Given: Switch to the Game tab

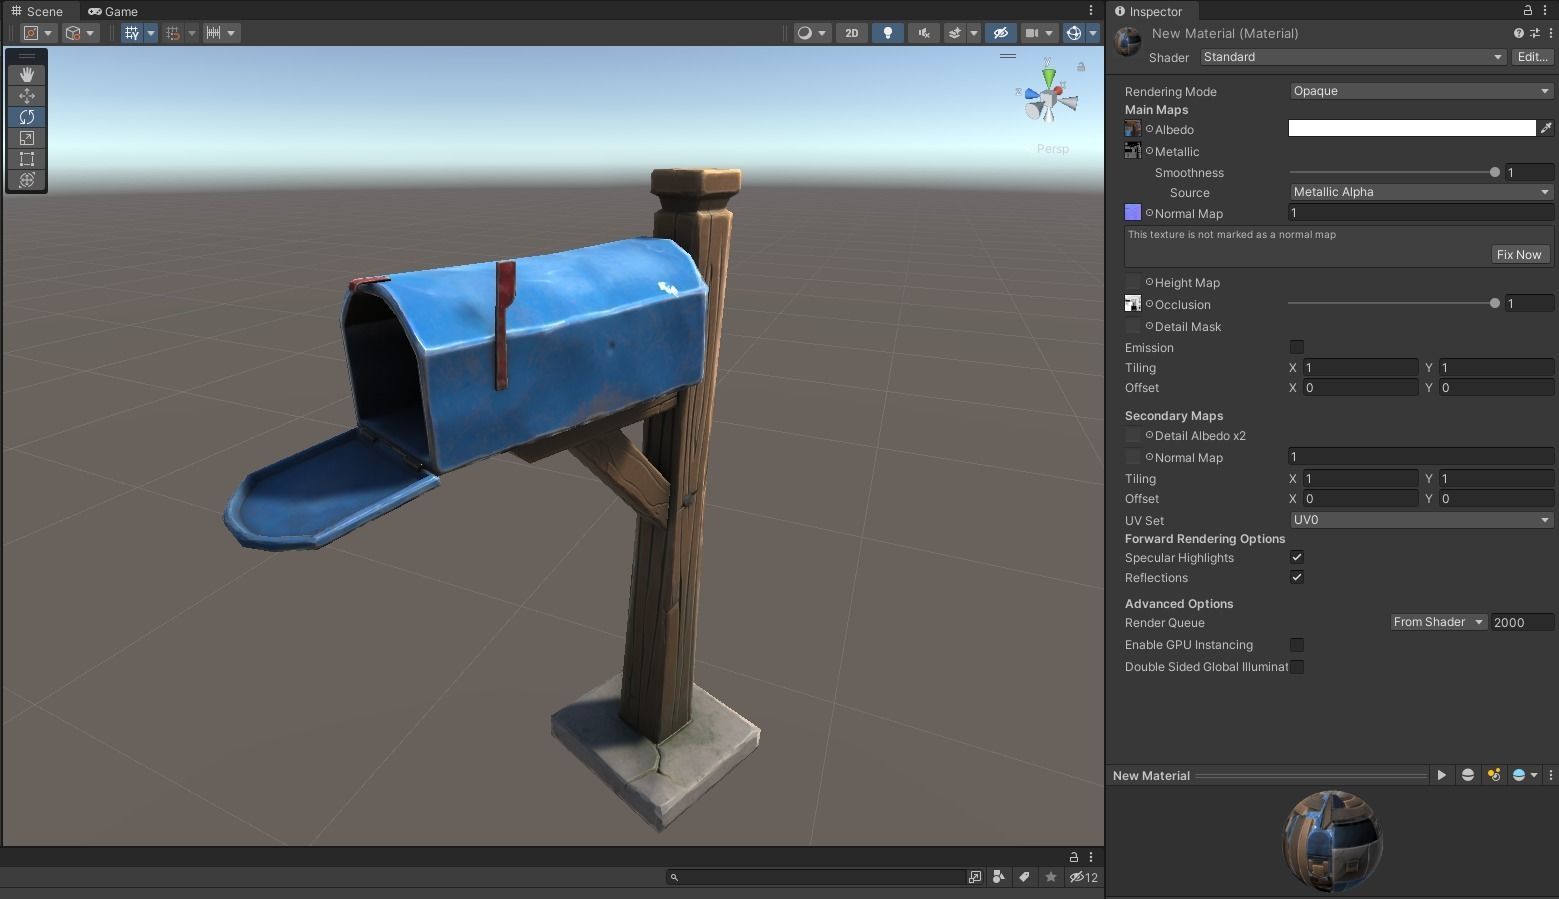Looking at the screenshot, I should click(113, 11).
